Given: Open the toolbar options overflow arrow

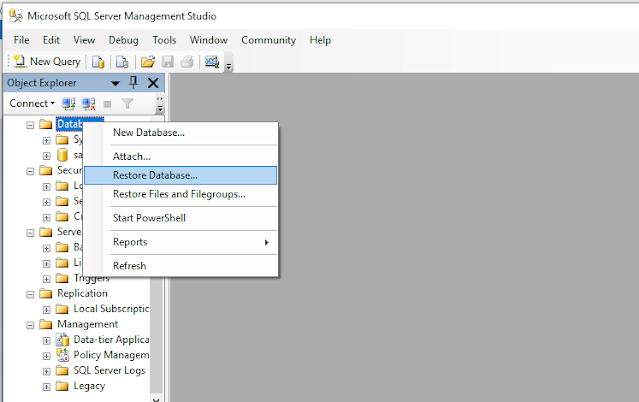Looking at the screenshot, I should [x=229, y=66].
